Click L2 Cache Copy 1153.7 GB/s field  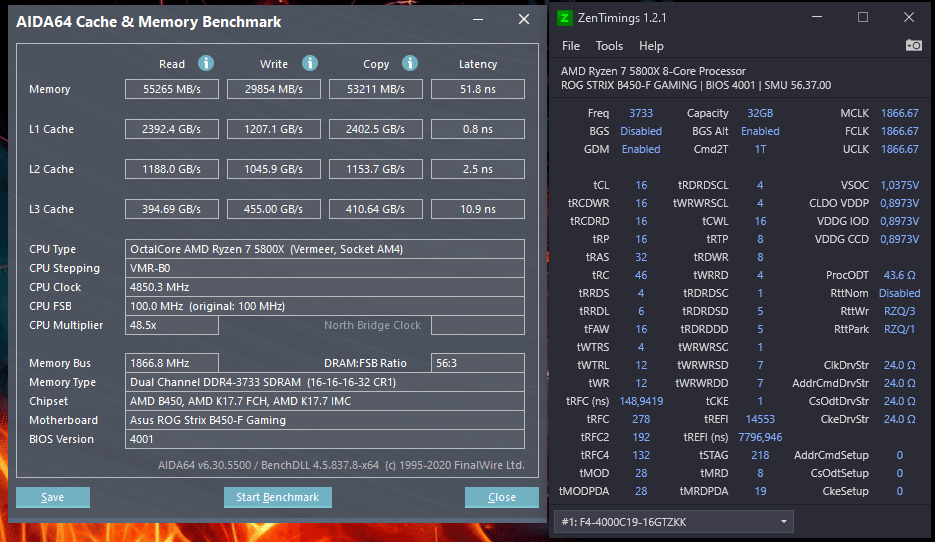(376, 169)
